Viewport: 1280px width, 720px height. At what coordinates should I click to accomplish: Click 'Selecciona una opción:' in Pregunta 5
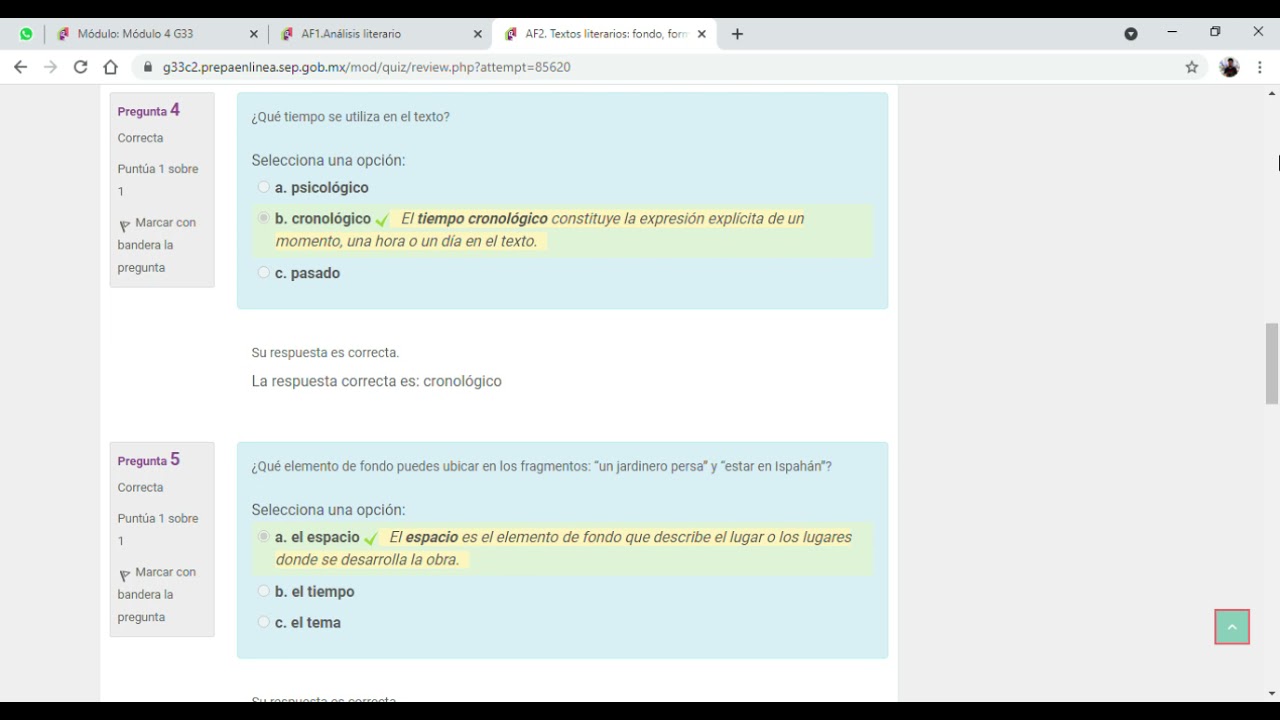(x=328, y=510)
